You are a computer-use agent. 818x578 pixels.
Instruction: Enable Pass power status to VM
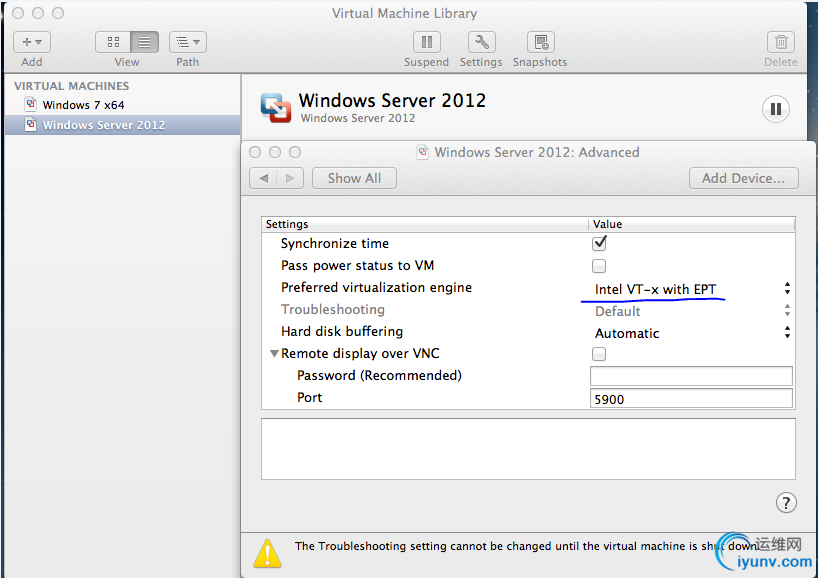[599, 266]
